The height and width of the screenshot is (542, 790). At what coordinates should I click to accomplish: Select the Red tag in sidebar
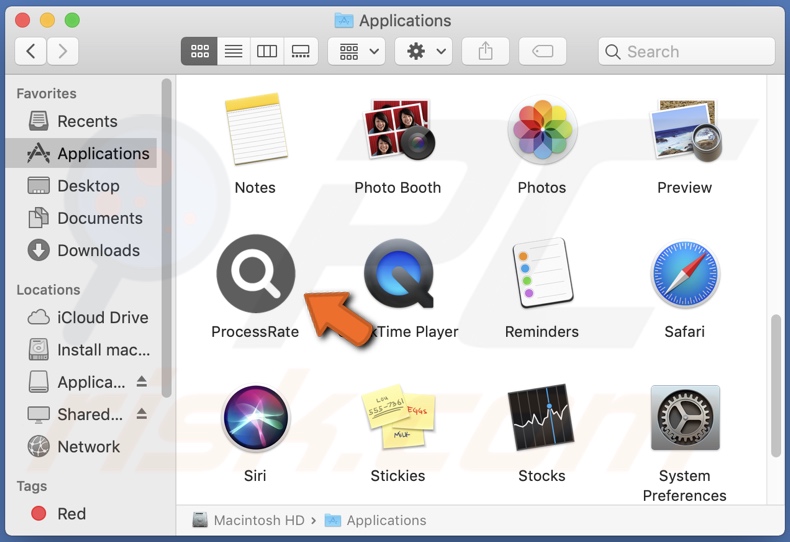[83, 513]
